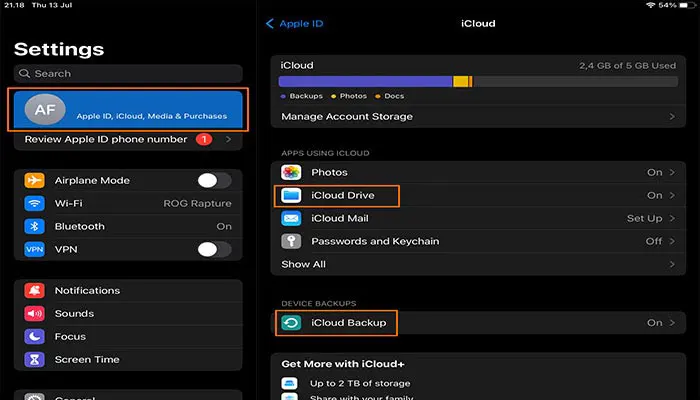Image resolution: width=700 pixels, height=400 pixels.
Task: Open chevron beside Review Apple ID phone number
Action: coord(229,140)
